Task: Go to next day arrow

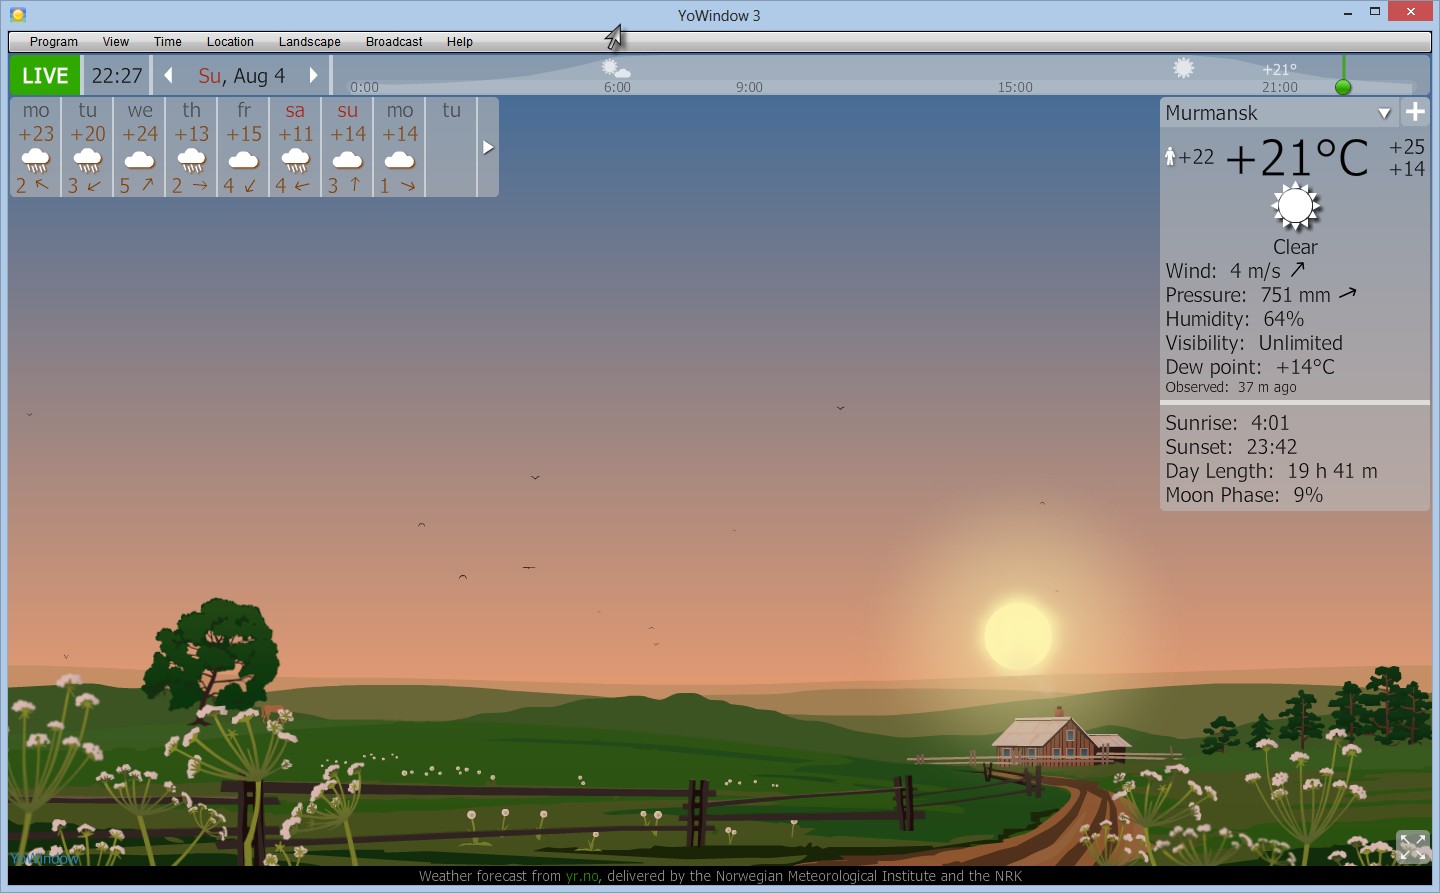Action: (x=313, y=76)
